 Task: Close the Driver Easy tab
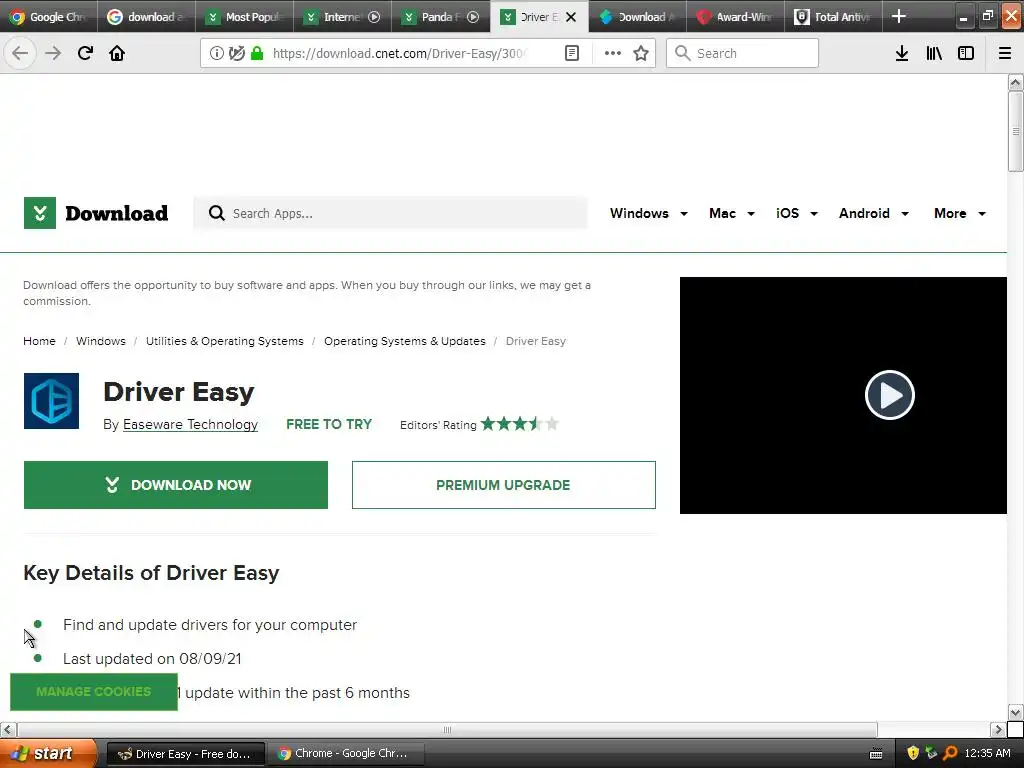tap(571, 17)
